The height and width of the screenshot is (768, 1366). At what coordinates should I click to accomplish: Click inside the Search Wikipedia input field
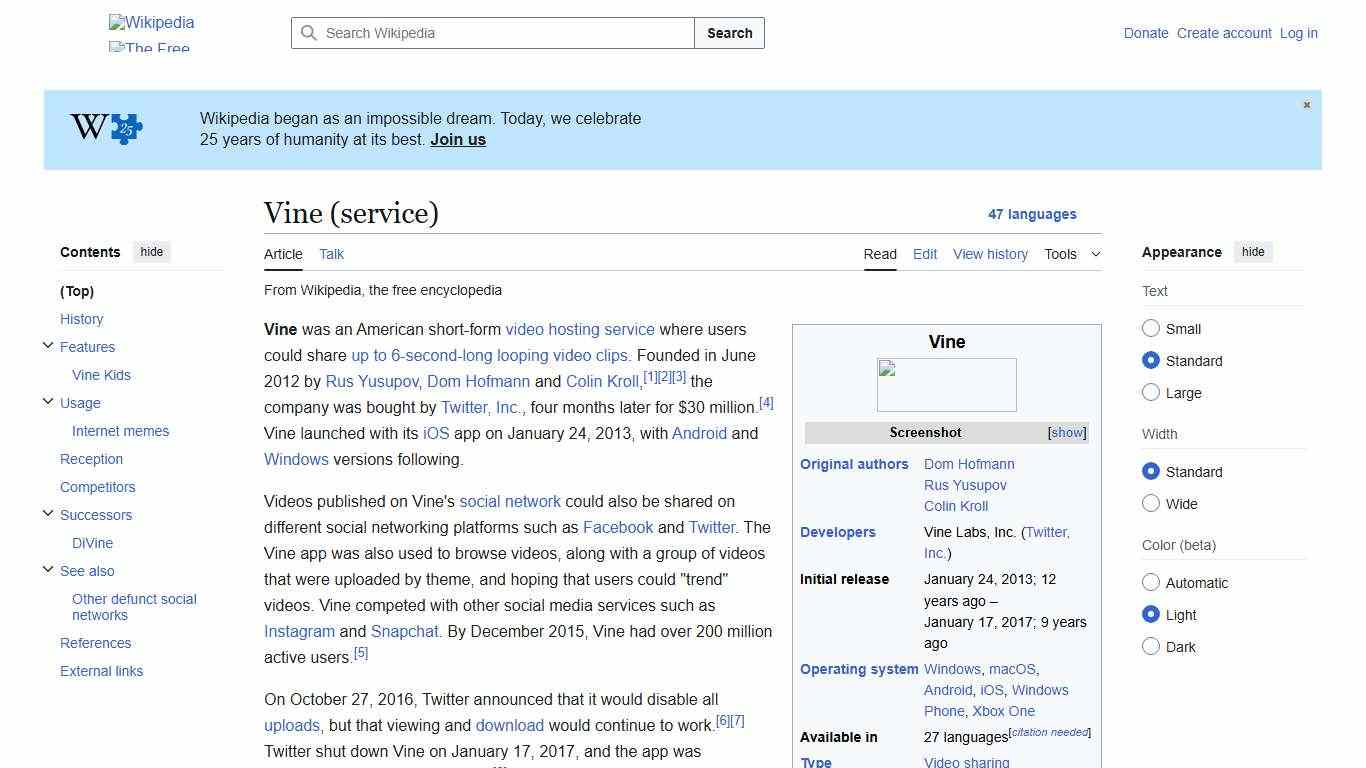point(490,33)
